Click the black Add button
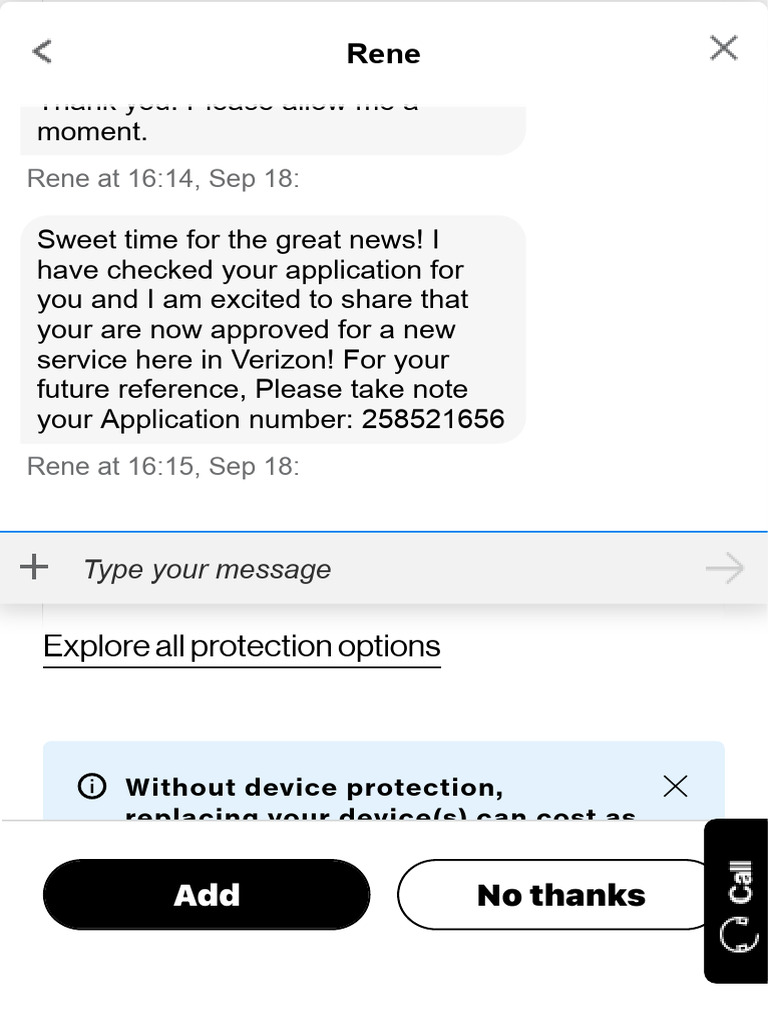 coord(206,895)
